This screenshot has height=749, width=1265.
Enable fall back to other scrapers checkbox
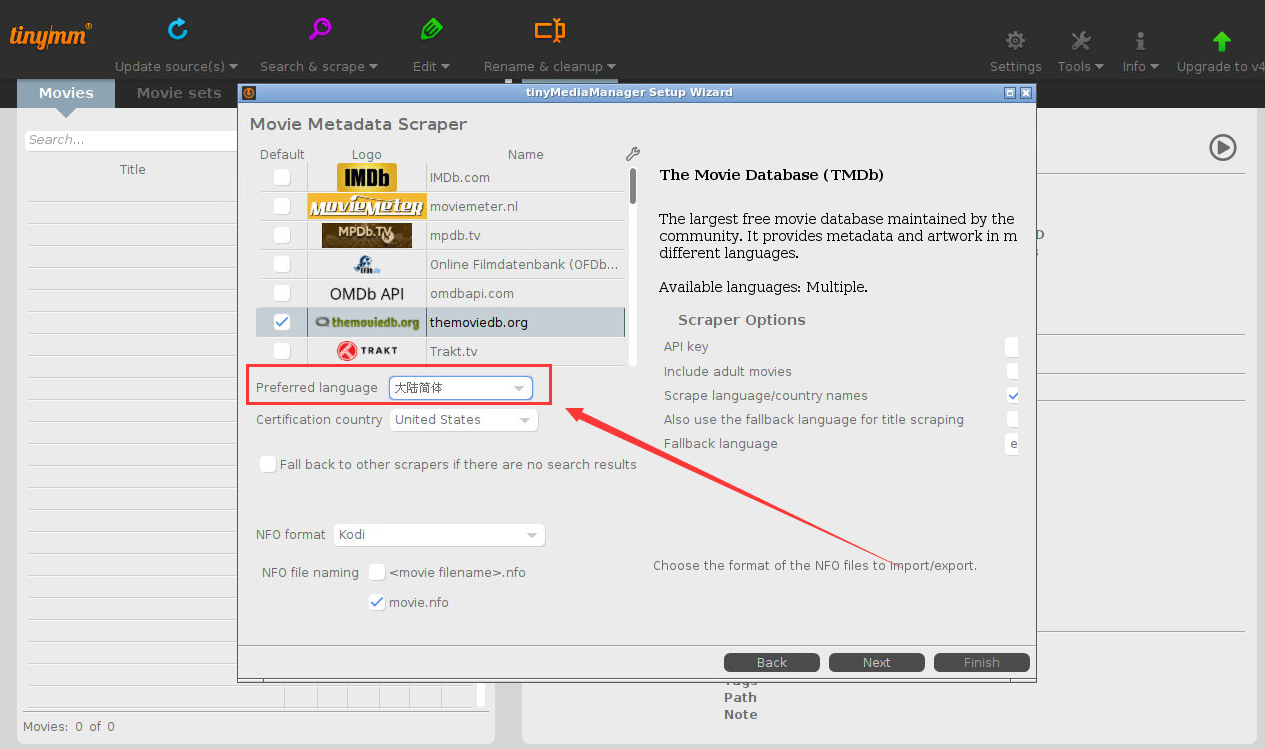point(268,464)
